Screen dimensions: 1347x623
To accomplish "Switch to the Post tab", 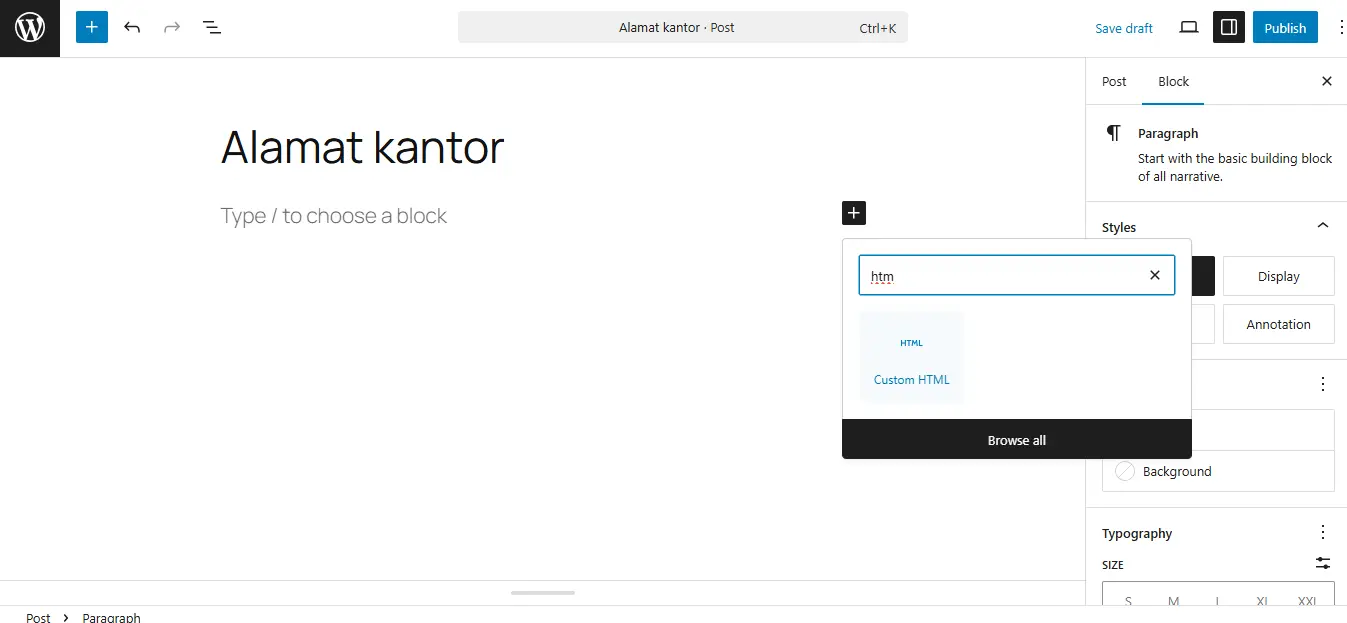I will point(1114,82).
